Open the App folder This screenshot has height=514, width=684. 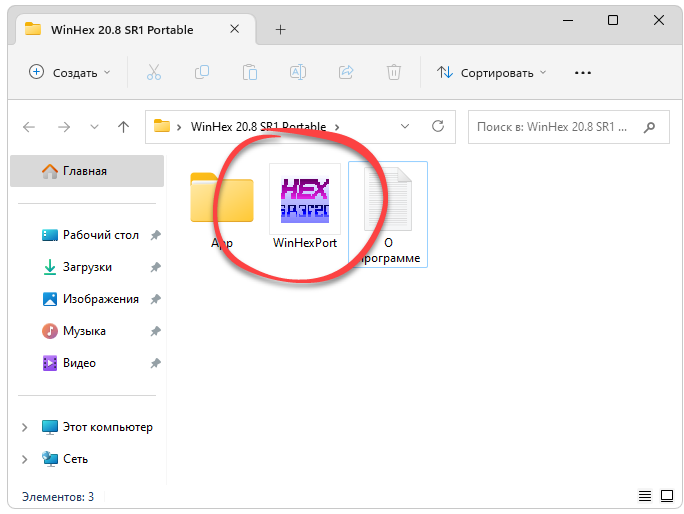pos(222,208)
